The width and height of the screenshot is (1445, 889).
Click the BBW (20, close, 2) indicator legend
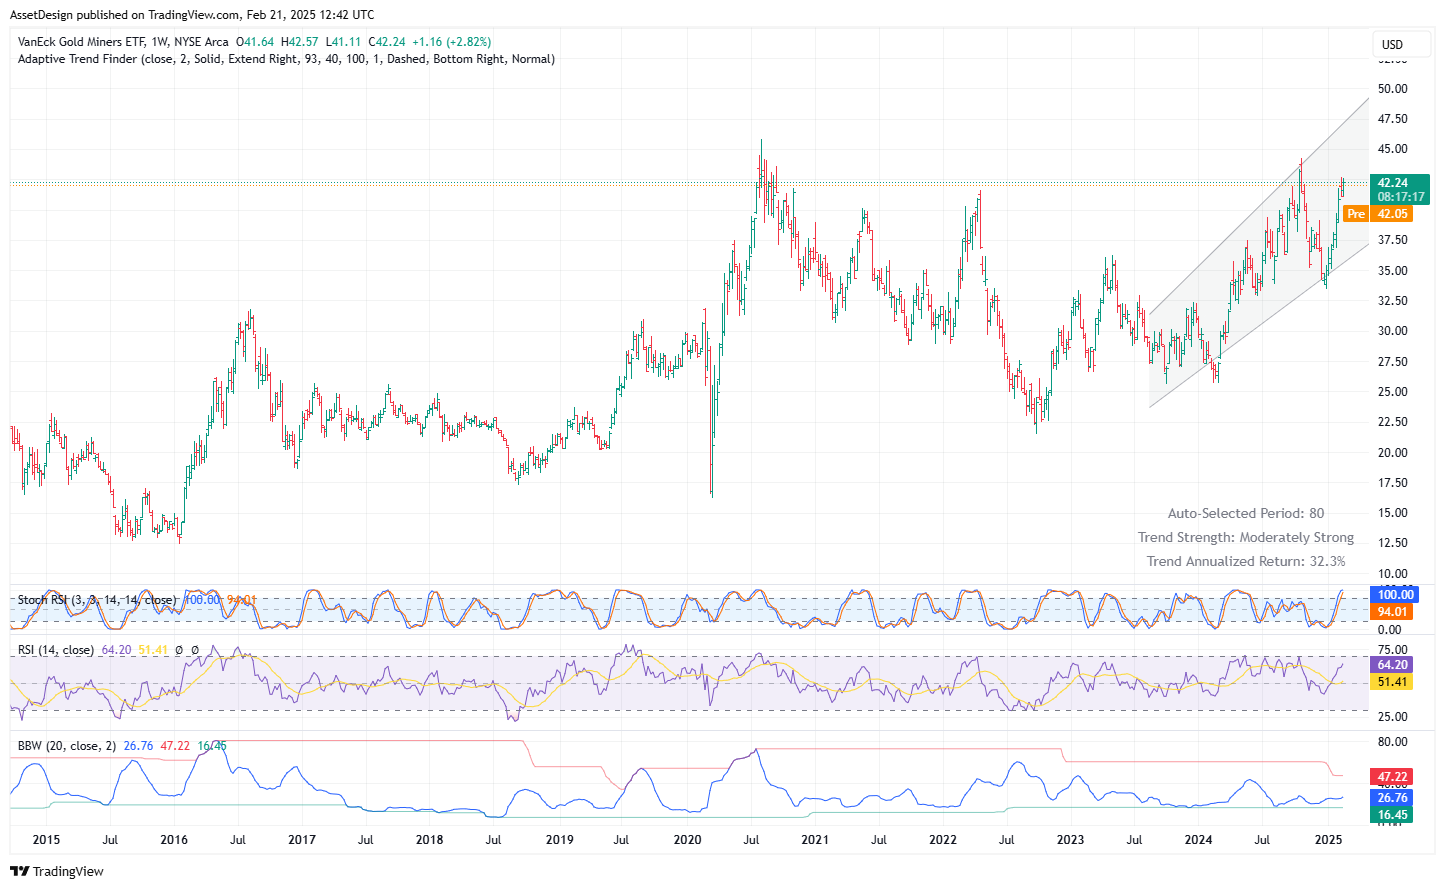click(67, 746)
